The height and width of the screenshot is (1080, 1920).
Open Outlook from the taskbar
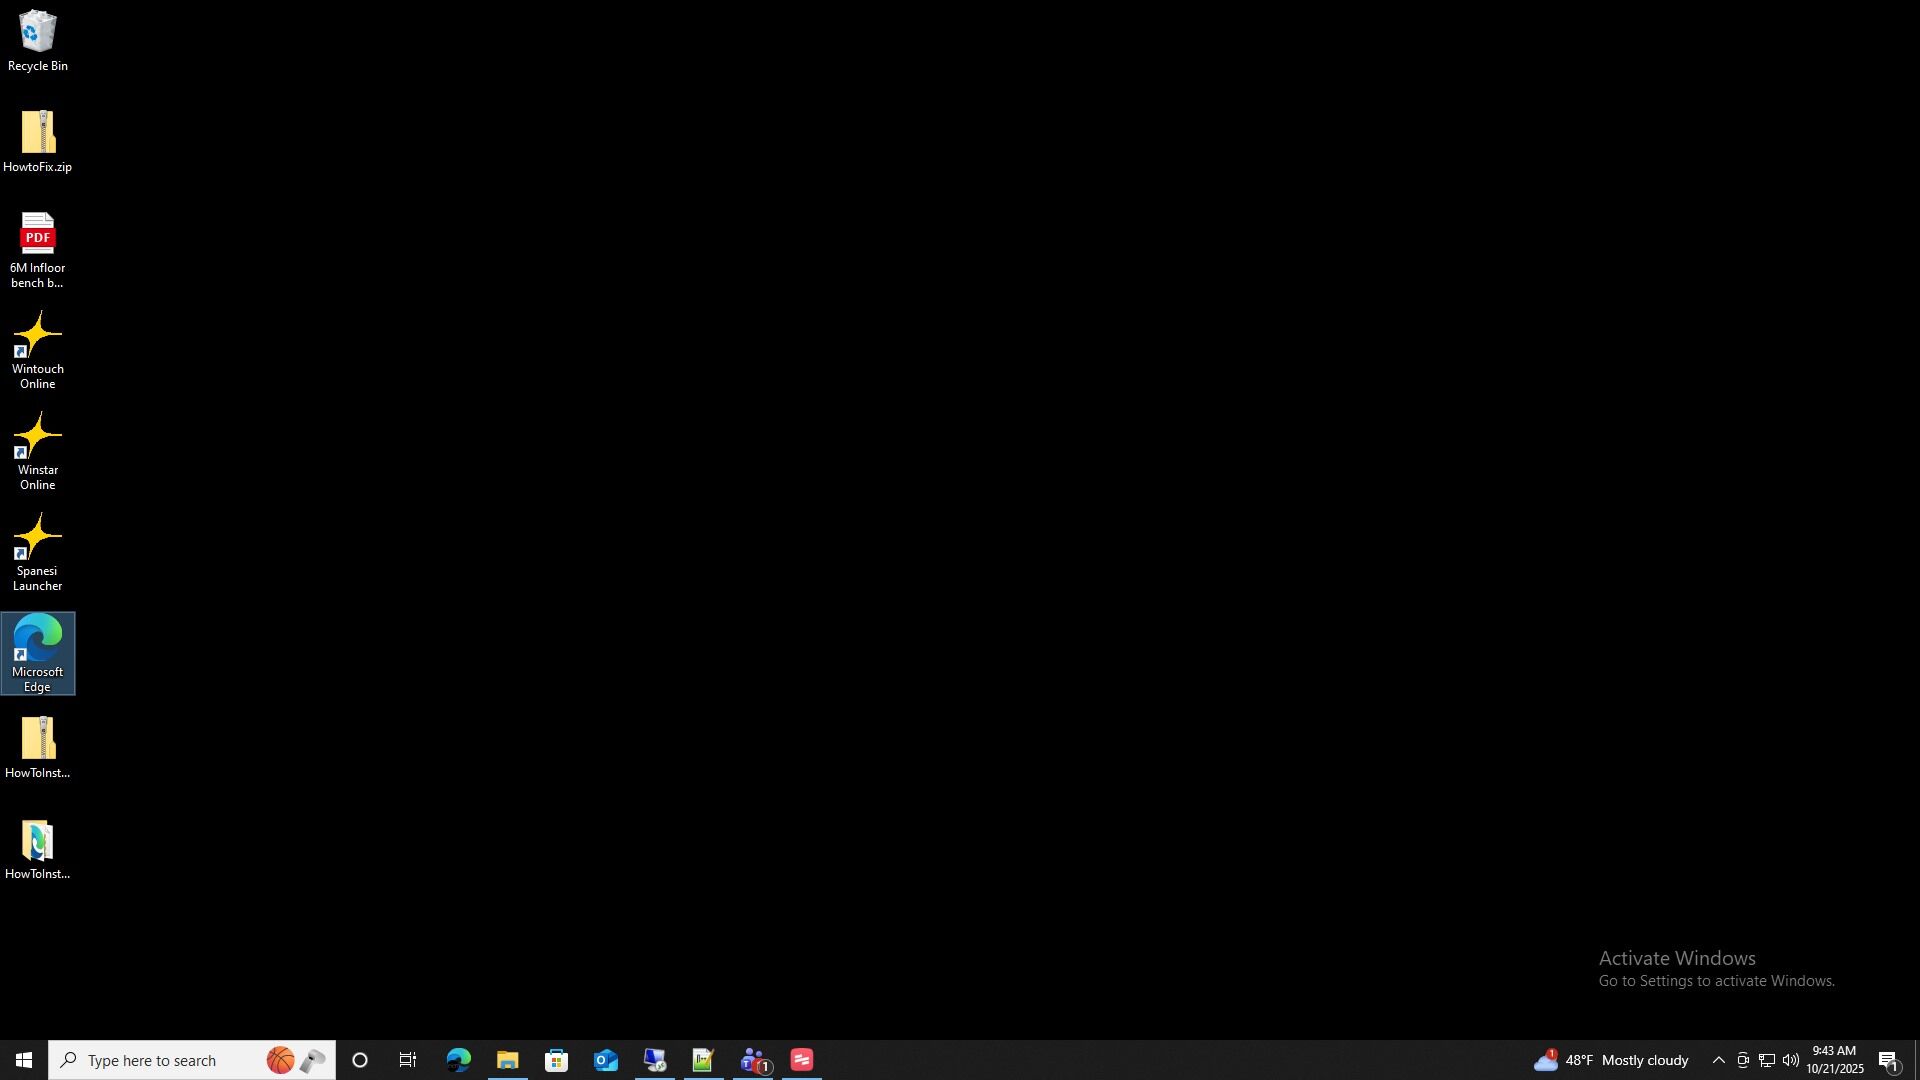pos(605,1060)
